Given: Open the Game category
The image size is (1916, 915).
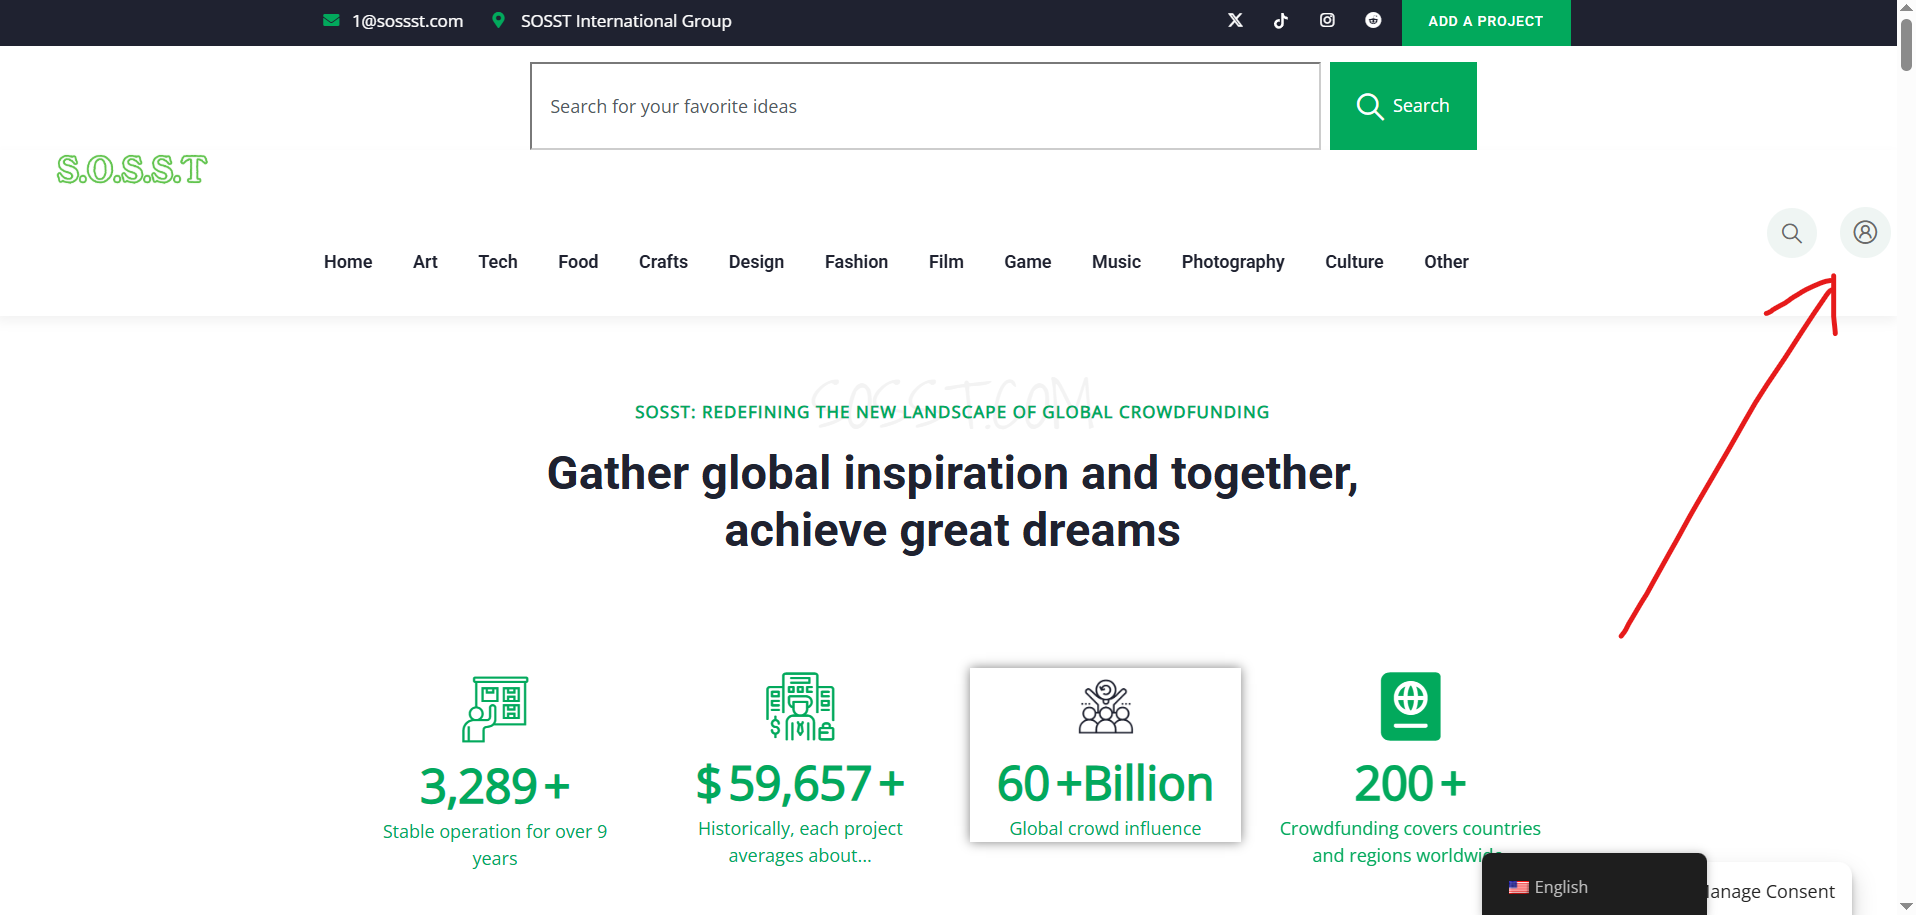Looking at the screenshot, I should 1028,262.
